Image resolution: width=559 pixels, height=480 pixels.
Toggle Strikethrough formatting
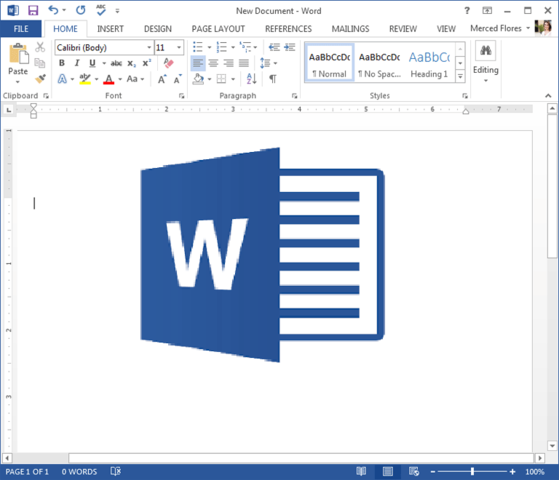pyautogui.click(x=116, y=63)
